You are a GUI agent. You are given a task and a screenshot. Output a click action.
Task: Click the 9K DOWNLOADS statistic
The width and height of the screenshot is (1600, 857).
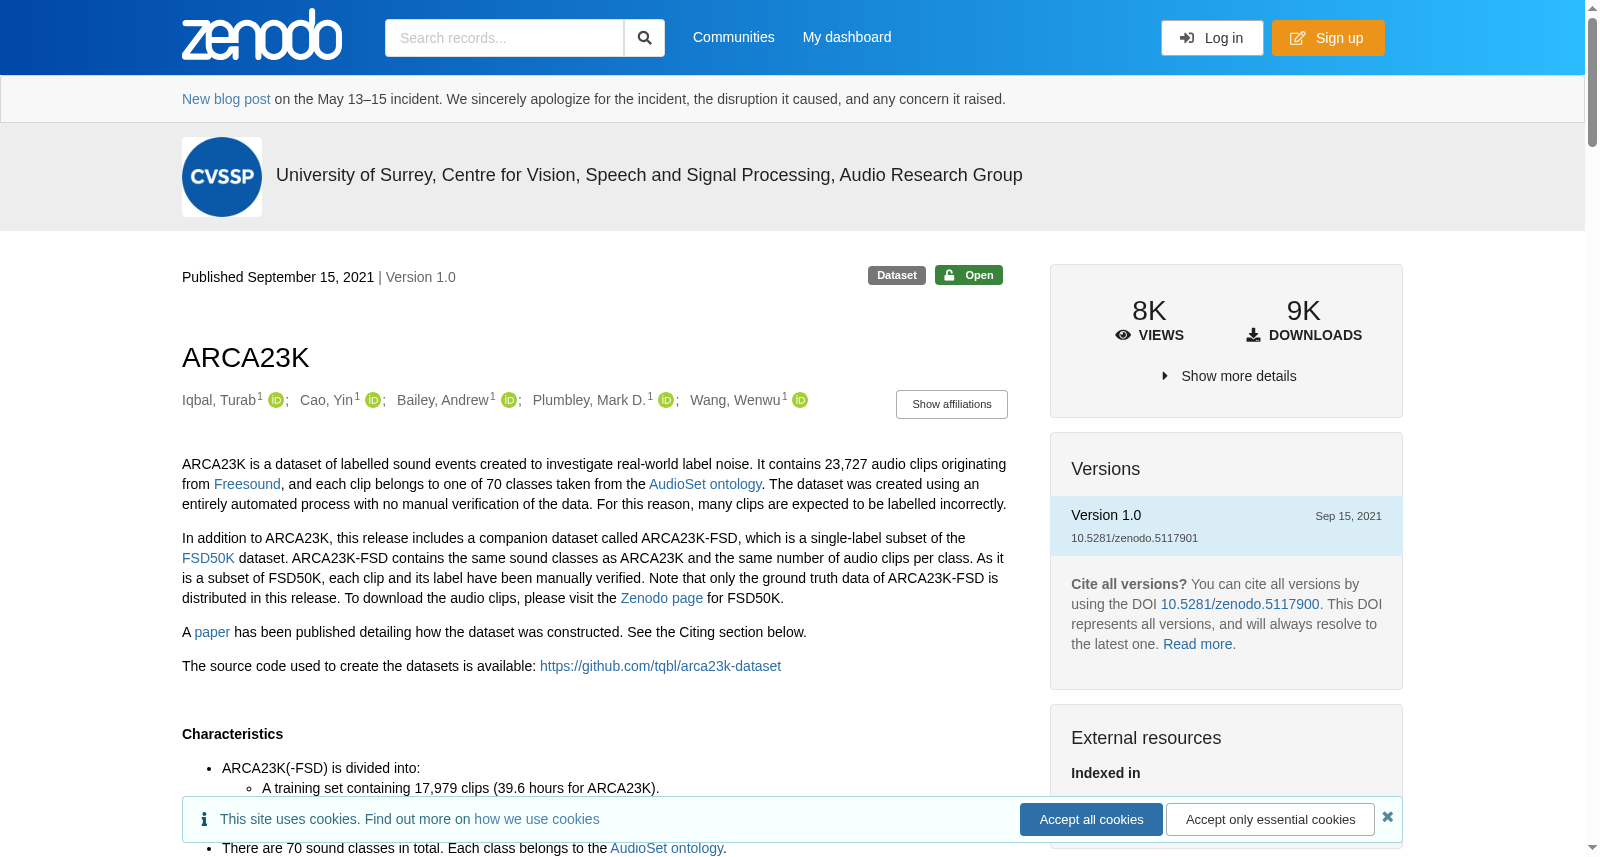pos(1304,320)
